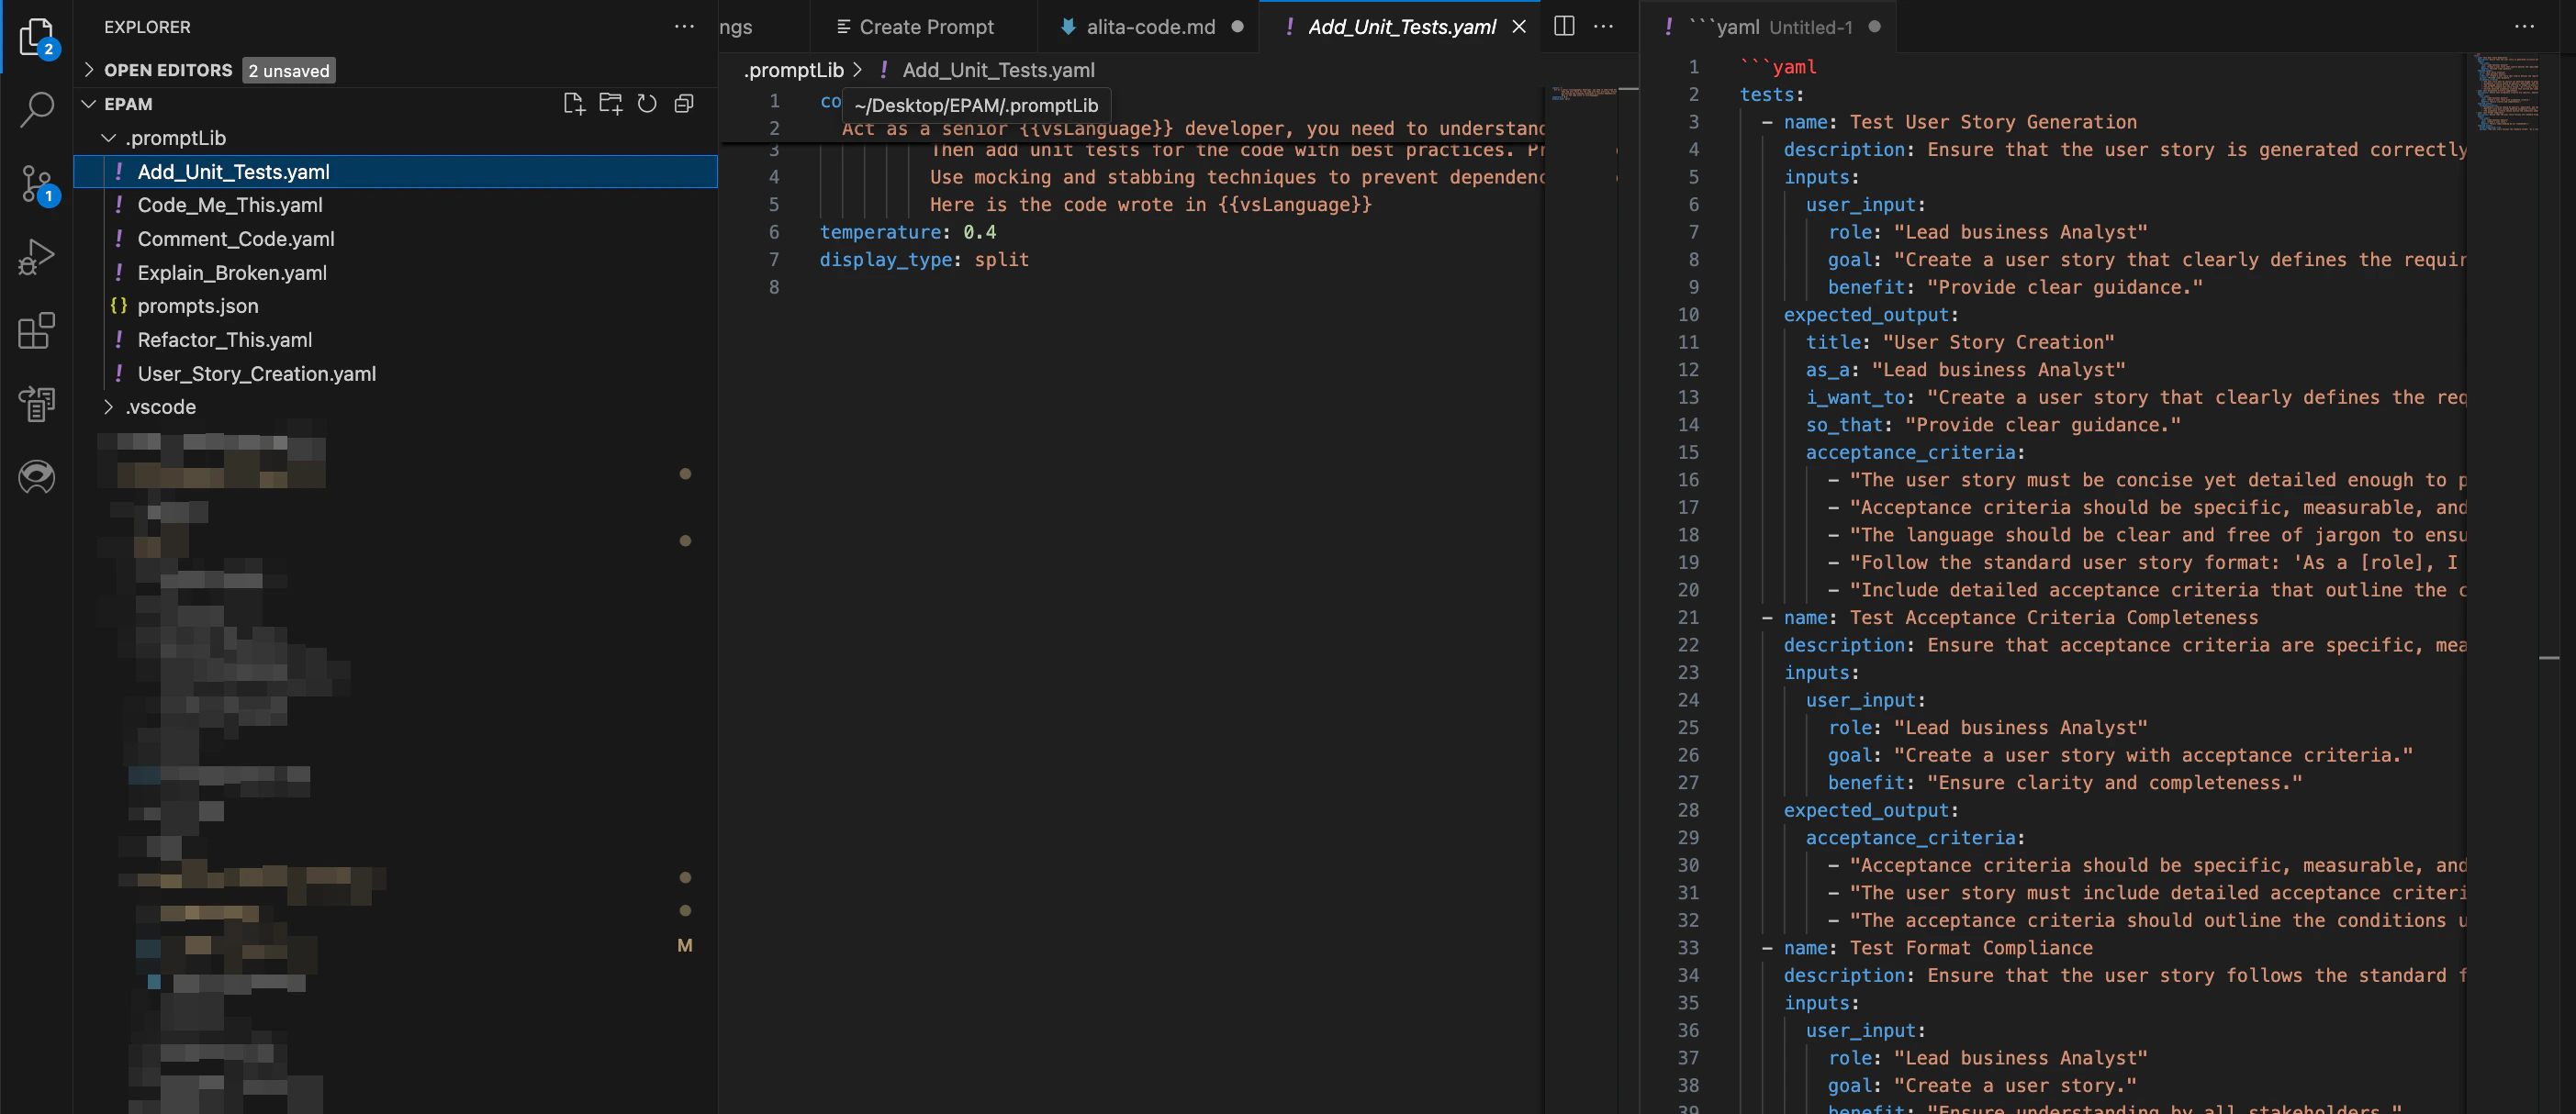Close the Add_Unit_Tests.yaml tab

click(x=1519, y=27)
